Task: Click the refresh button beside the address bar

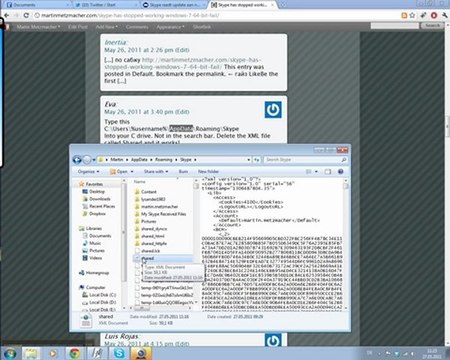Action: (x=256, y=160)
